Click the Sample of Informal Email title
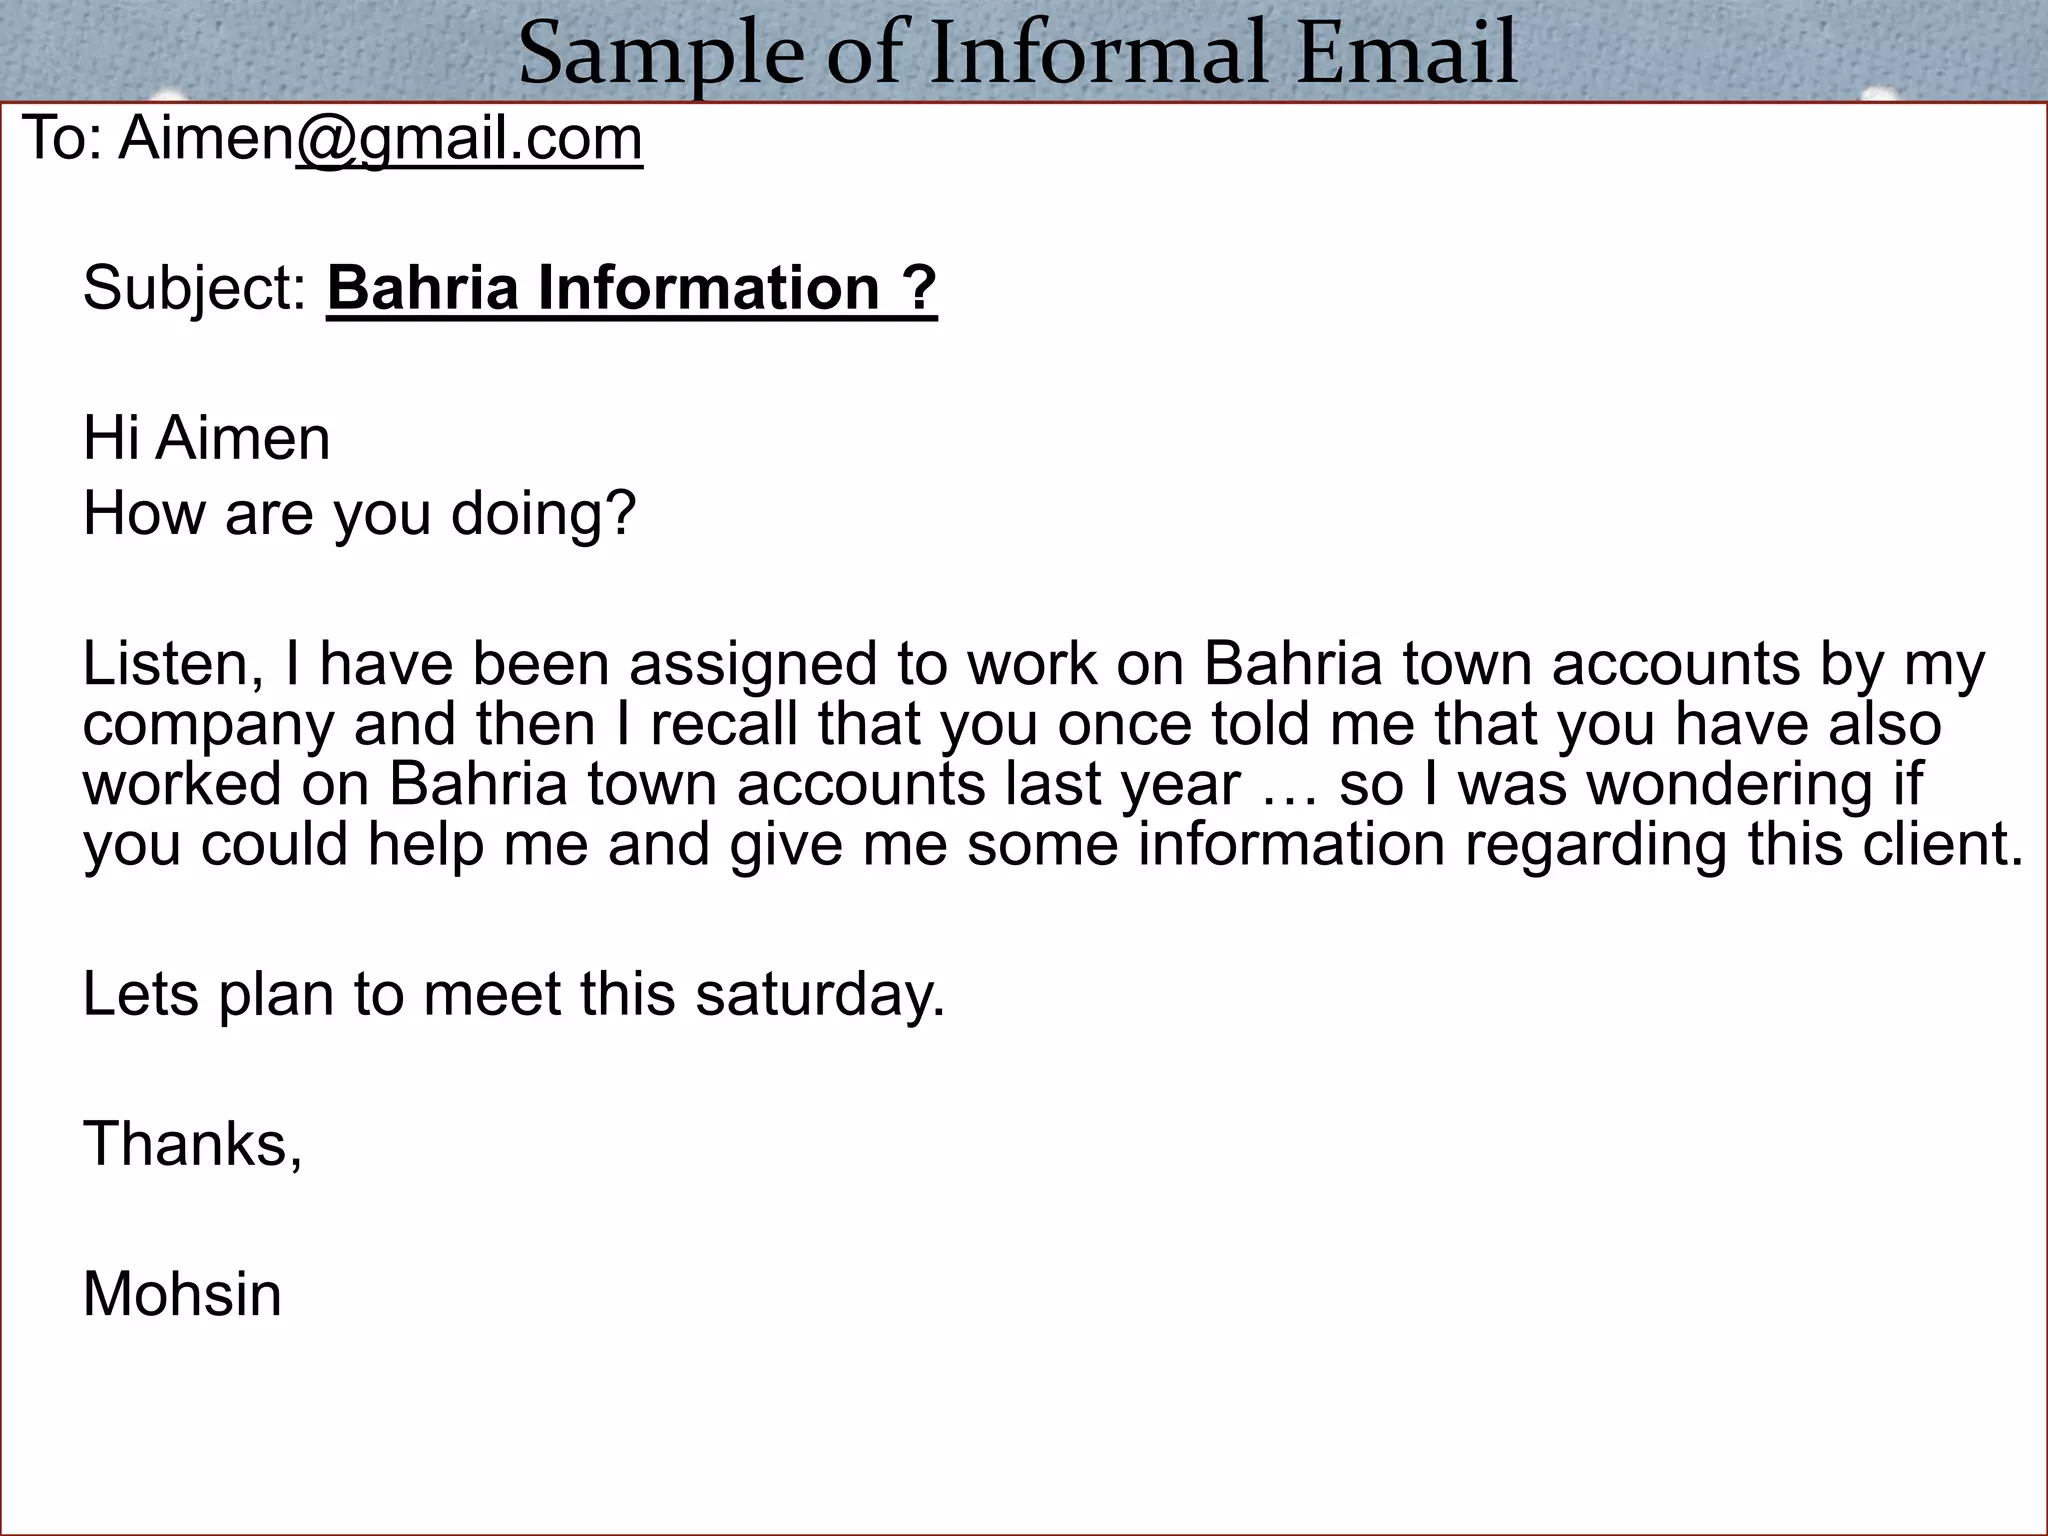Screen dimensions: 2048x1536 pyautogui.click(x=1018, y=52)
